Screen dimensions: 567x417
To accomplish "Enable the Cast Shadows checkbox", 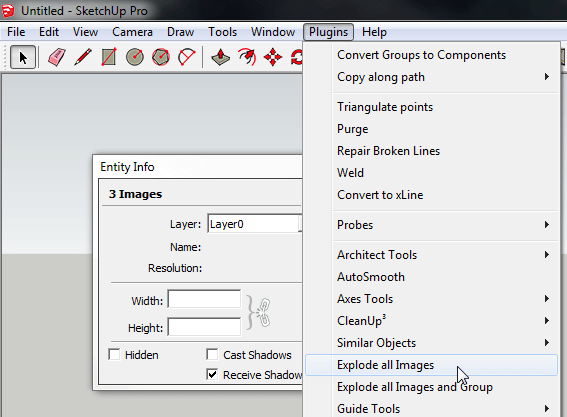I will click(212, 354).
